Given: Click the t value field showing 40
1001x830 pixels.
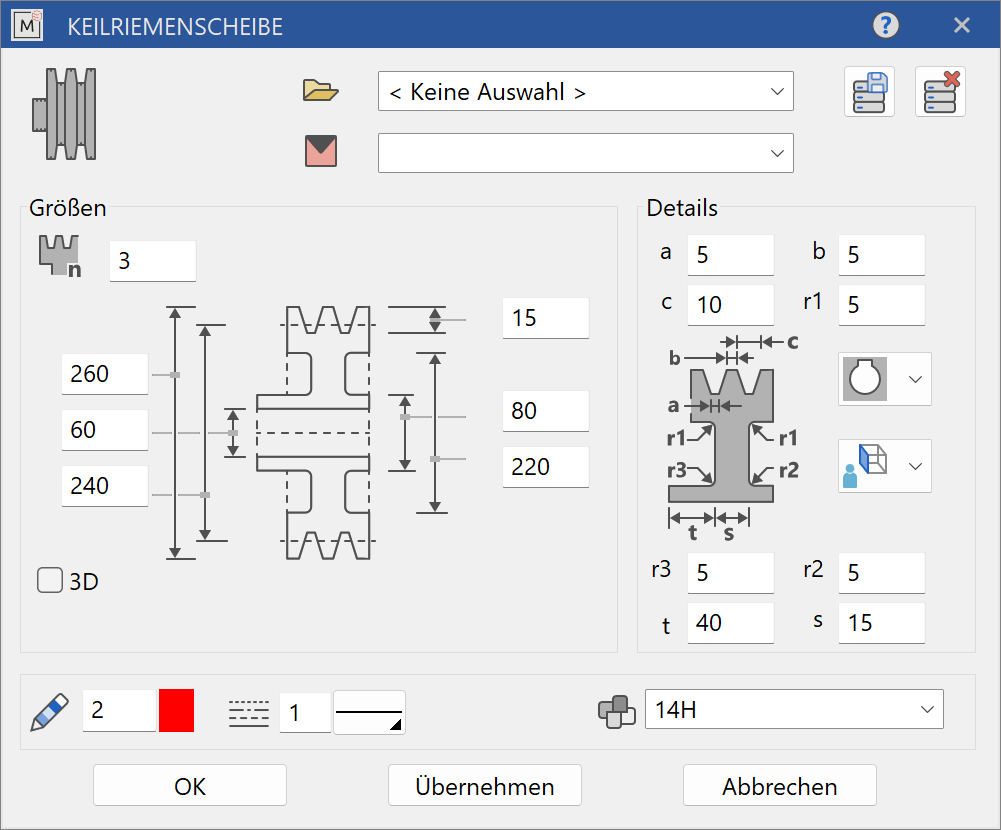Looking at the screenshot, I should coord(731,623).
